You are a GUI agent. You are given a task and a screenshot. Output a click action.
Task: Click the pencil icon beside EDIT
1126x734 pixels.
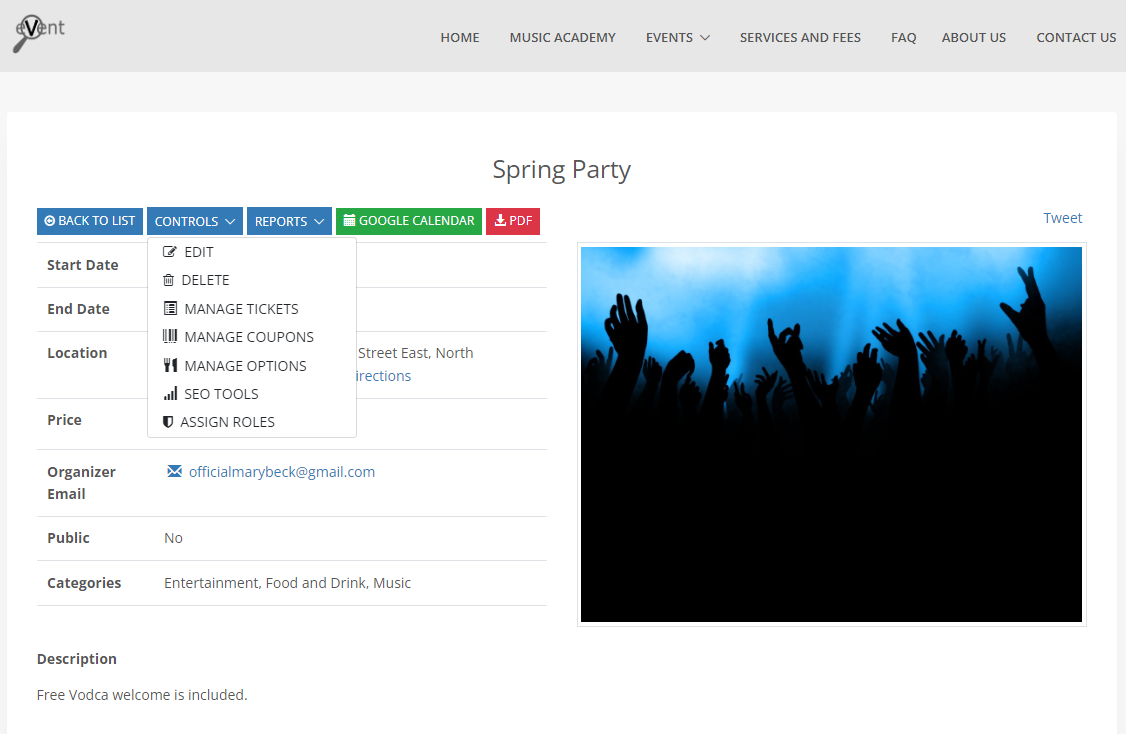click(x=169, y=252)
